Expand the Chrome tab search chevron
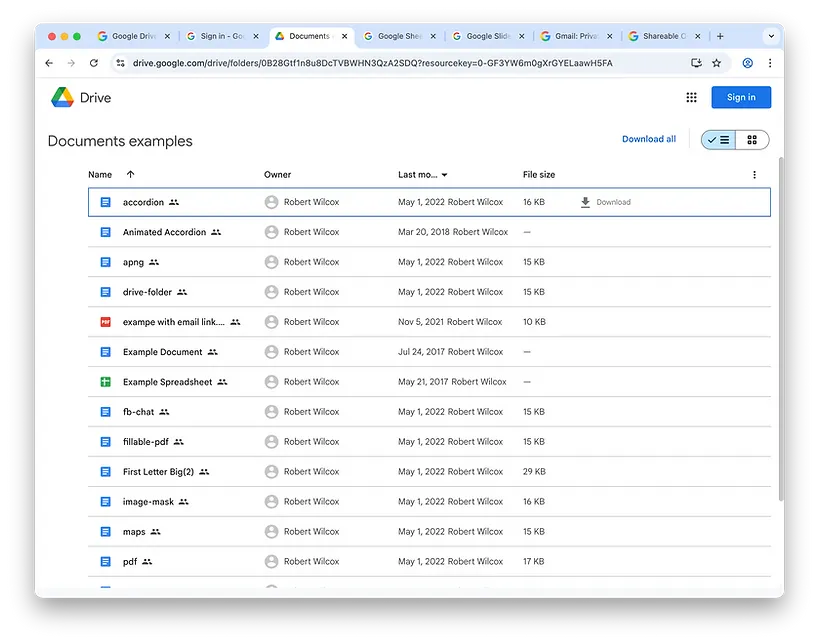This screenshot has height=644, width=818. point(771,36)
